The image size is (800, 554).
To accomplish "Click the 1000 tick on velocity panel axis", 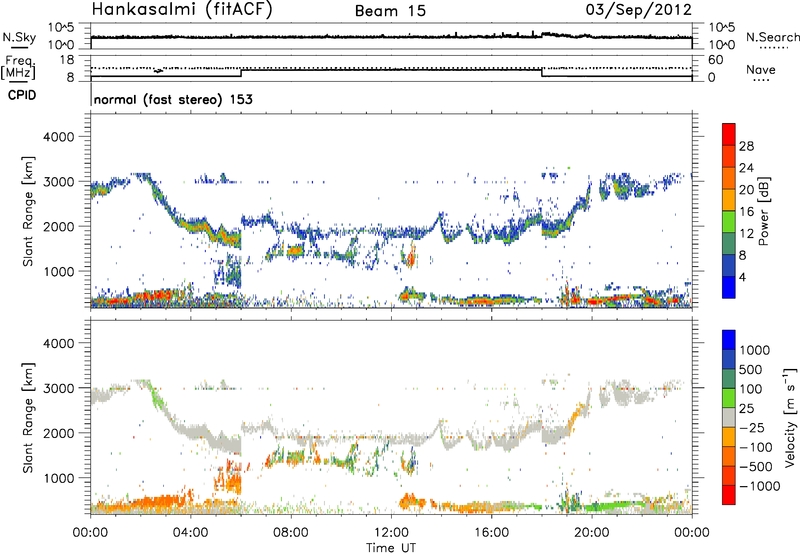I will point(59,478).
